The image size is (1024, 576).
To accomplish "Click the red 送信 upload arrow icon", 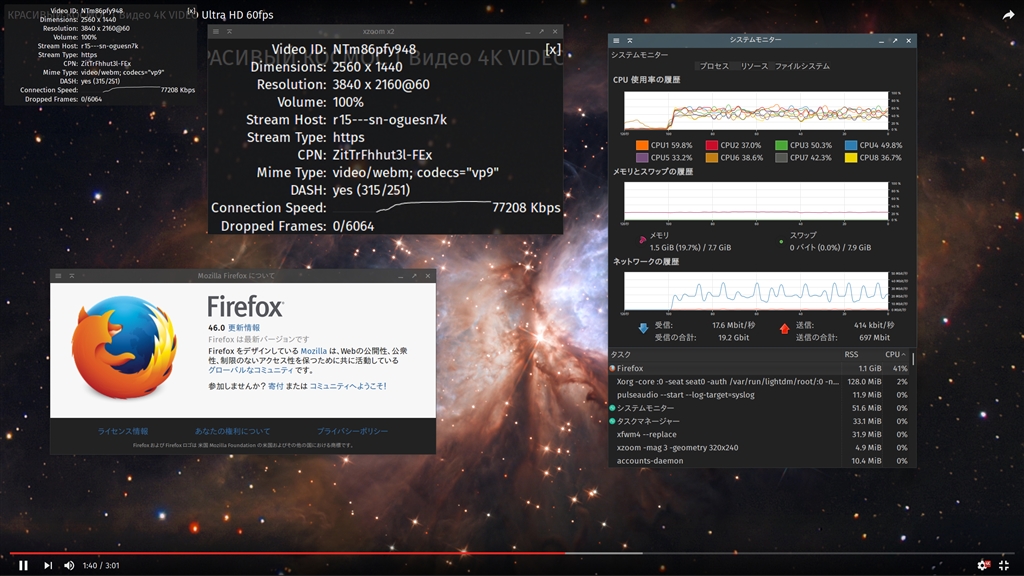I will [784, 328].
